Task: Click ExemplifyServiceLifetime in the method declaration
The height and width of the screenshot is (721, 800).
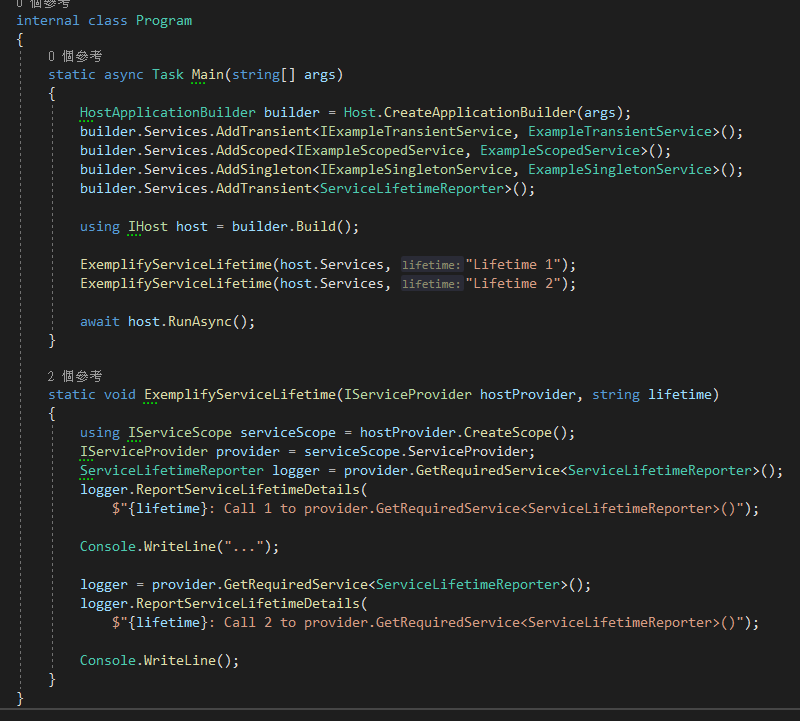Action: point(240,395)
